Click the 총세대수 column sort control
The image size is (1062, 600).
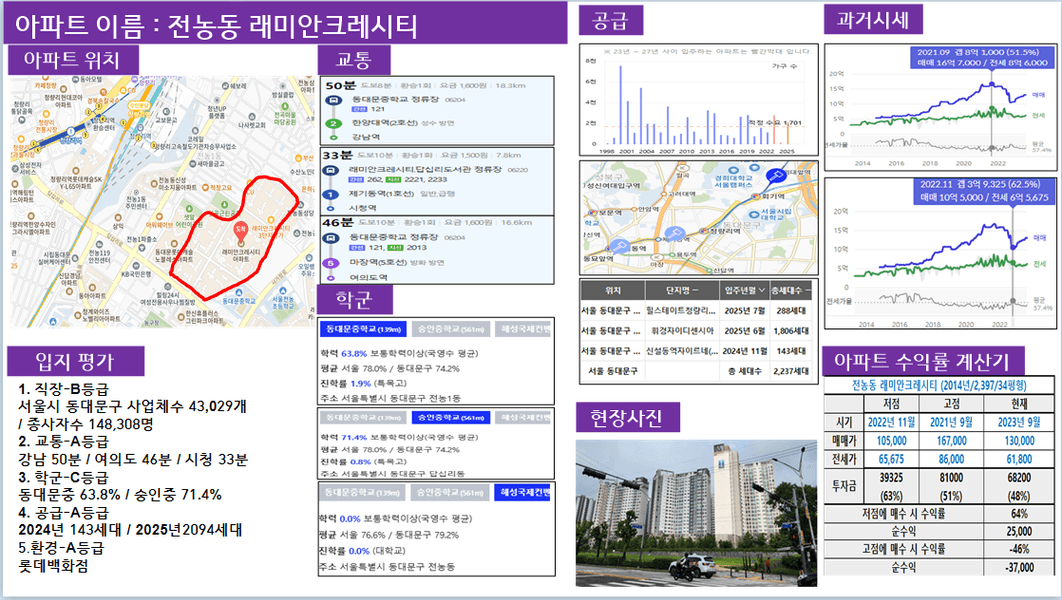808,291
